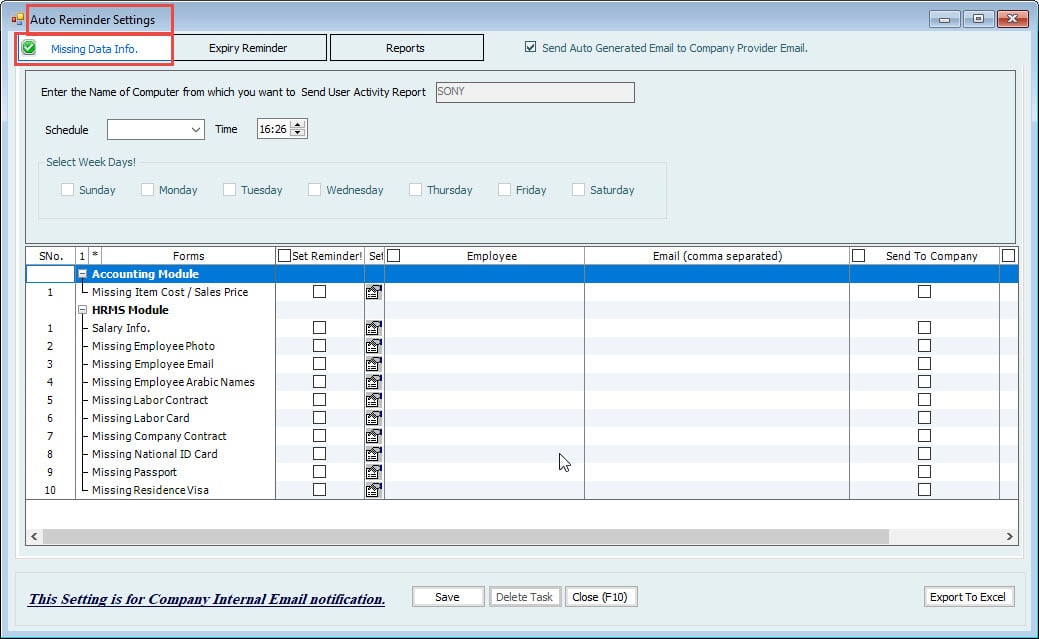1039x639 pixels.
Task: Check the Friday weekday box
Action: tap(504, 190)
